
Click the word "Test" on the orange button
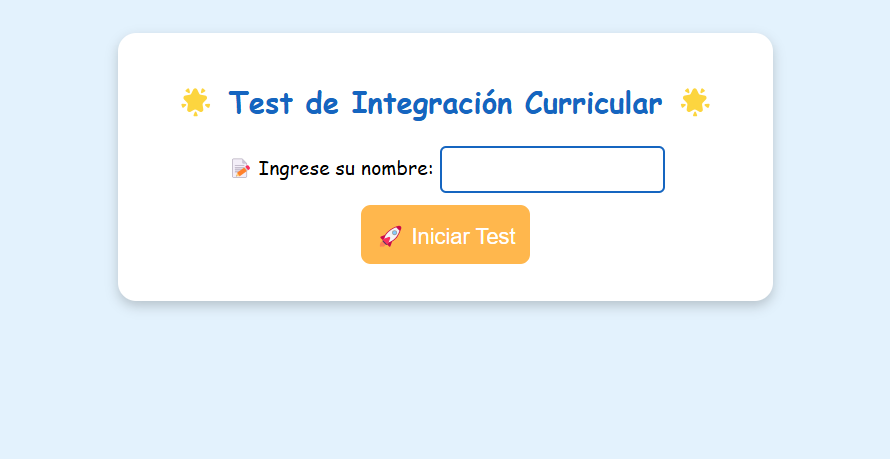(x=495, y=236)
